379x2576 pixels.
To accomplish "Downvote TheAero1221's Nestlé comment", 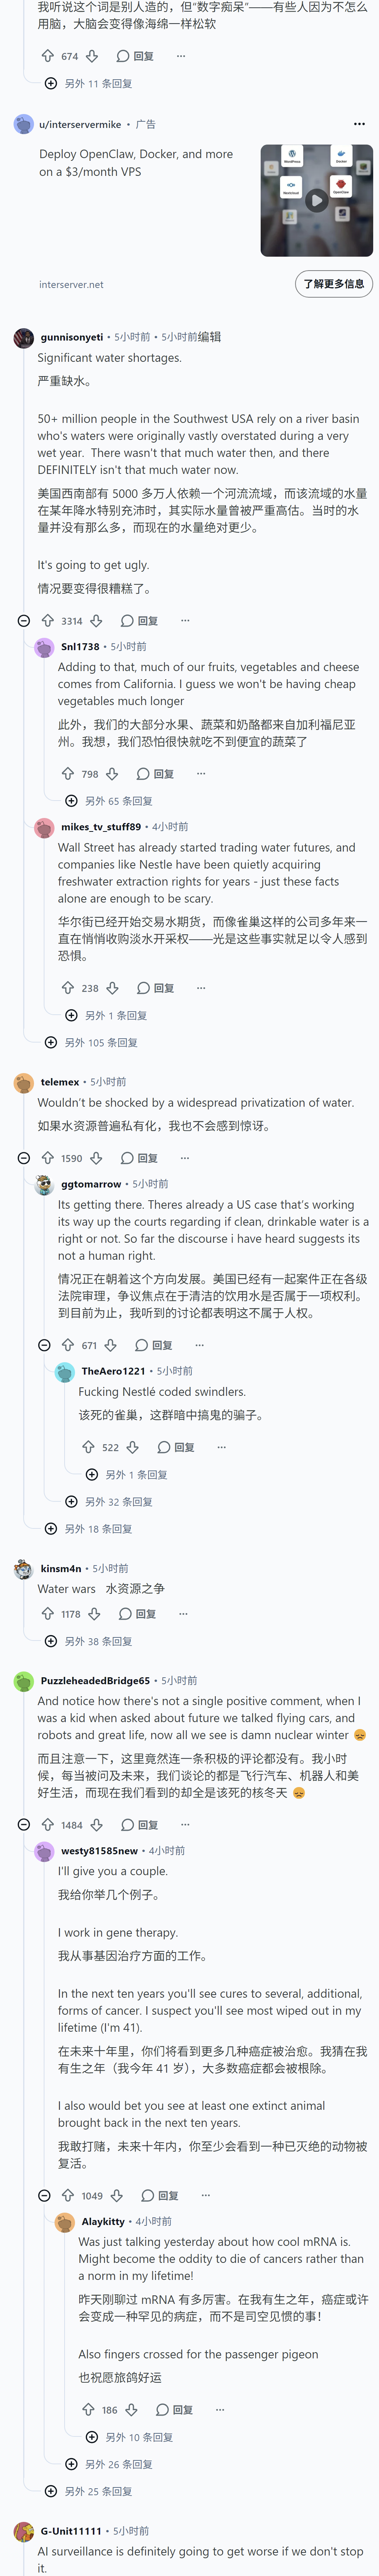I will pyautogui.click(x=132, y=1447).
